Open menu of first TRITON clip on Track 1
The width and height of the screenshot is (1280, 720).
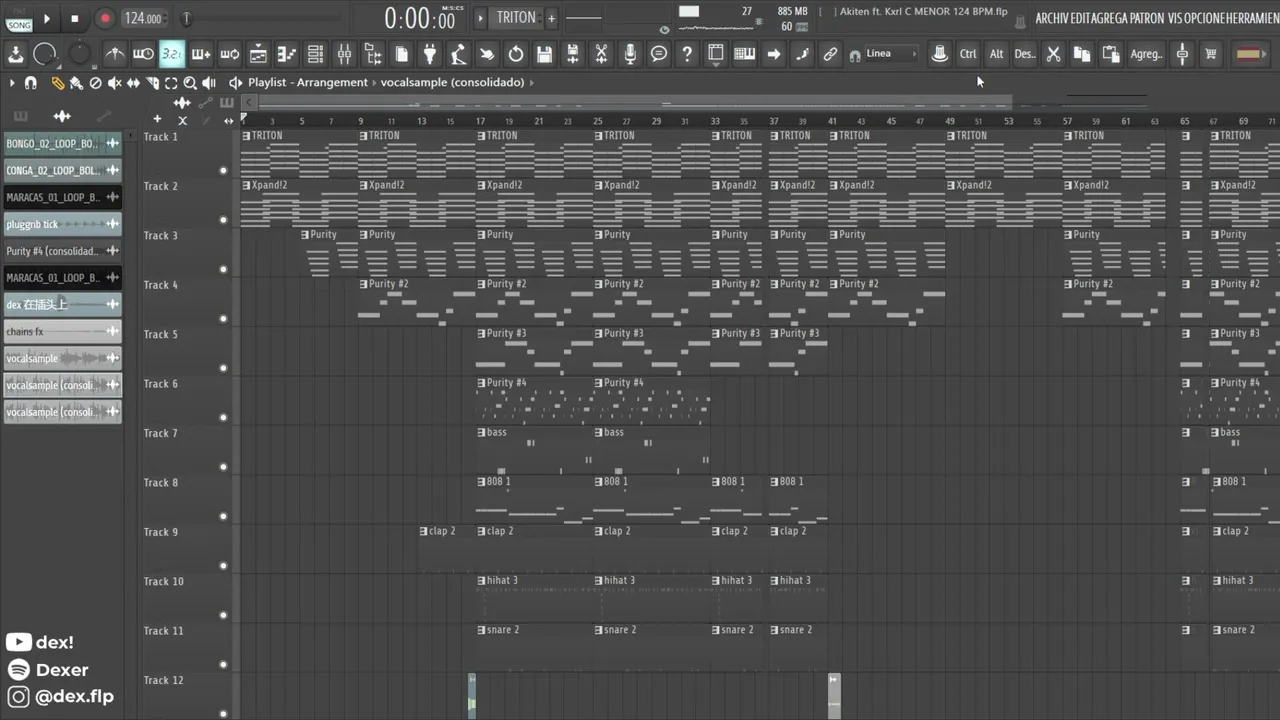coord(246,136)
